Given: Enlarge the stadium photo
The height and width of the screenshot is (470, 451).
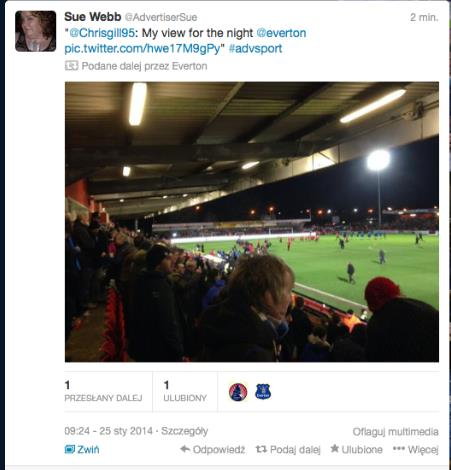Looking at the screenshot, I should [252, 222].
